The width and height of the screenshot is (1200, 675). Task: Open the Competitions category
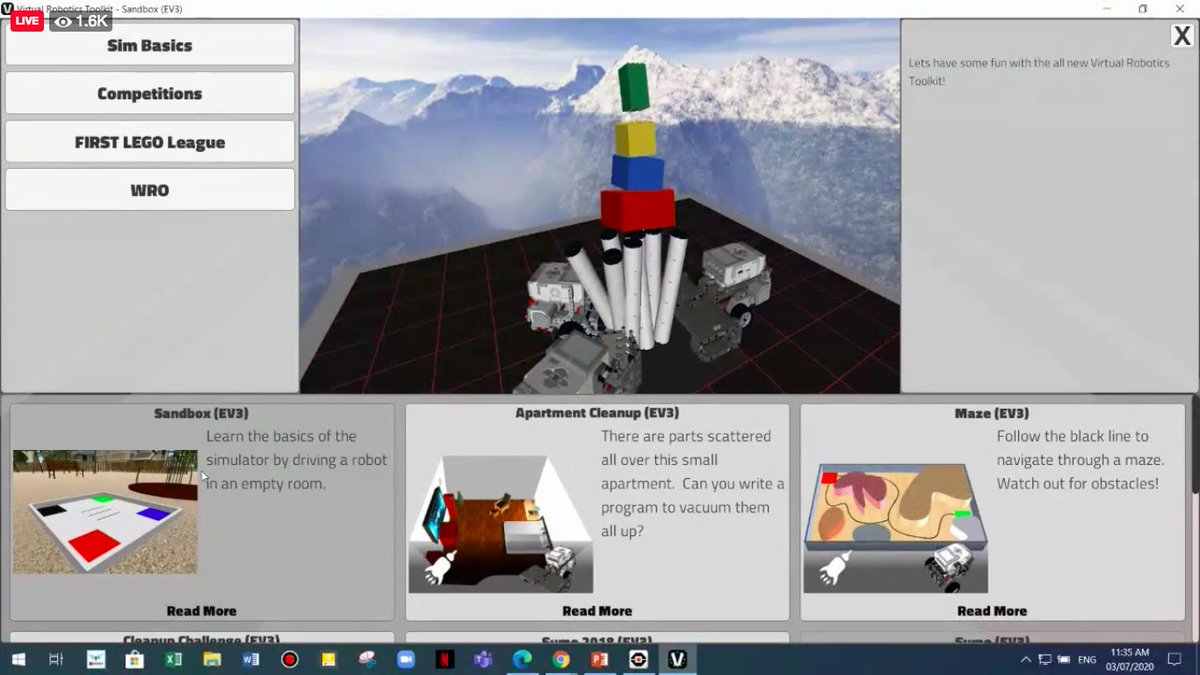pyautogui.click(x=150, y=93)
